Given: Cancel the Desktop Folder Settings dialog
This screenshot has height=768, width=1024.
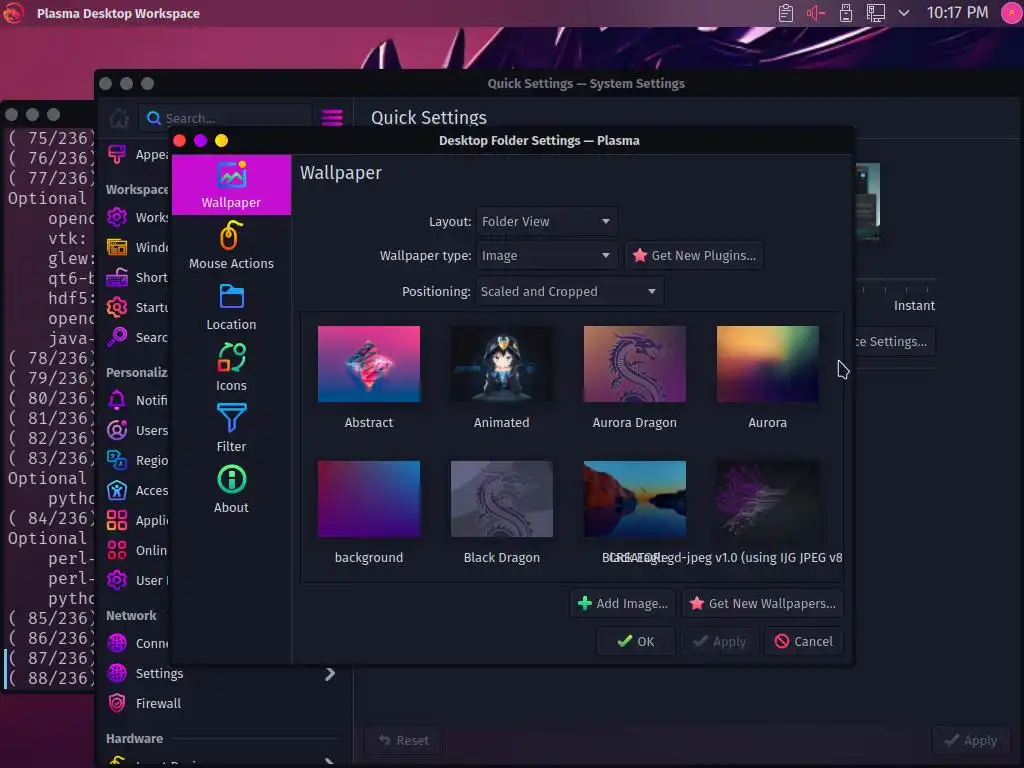Looking at the screenshot, I should 804,641.
